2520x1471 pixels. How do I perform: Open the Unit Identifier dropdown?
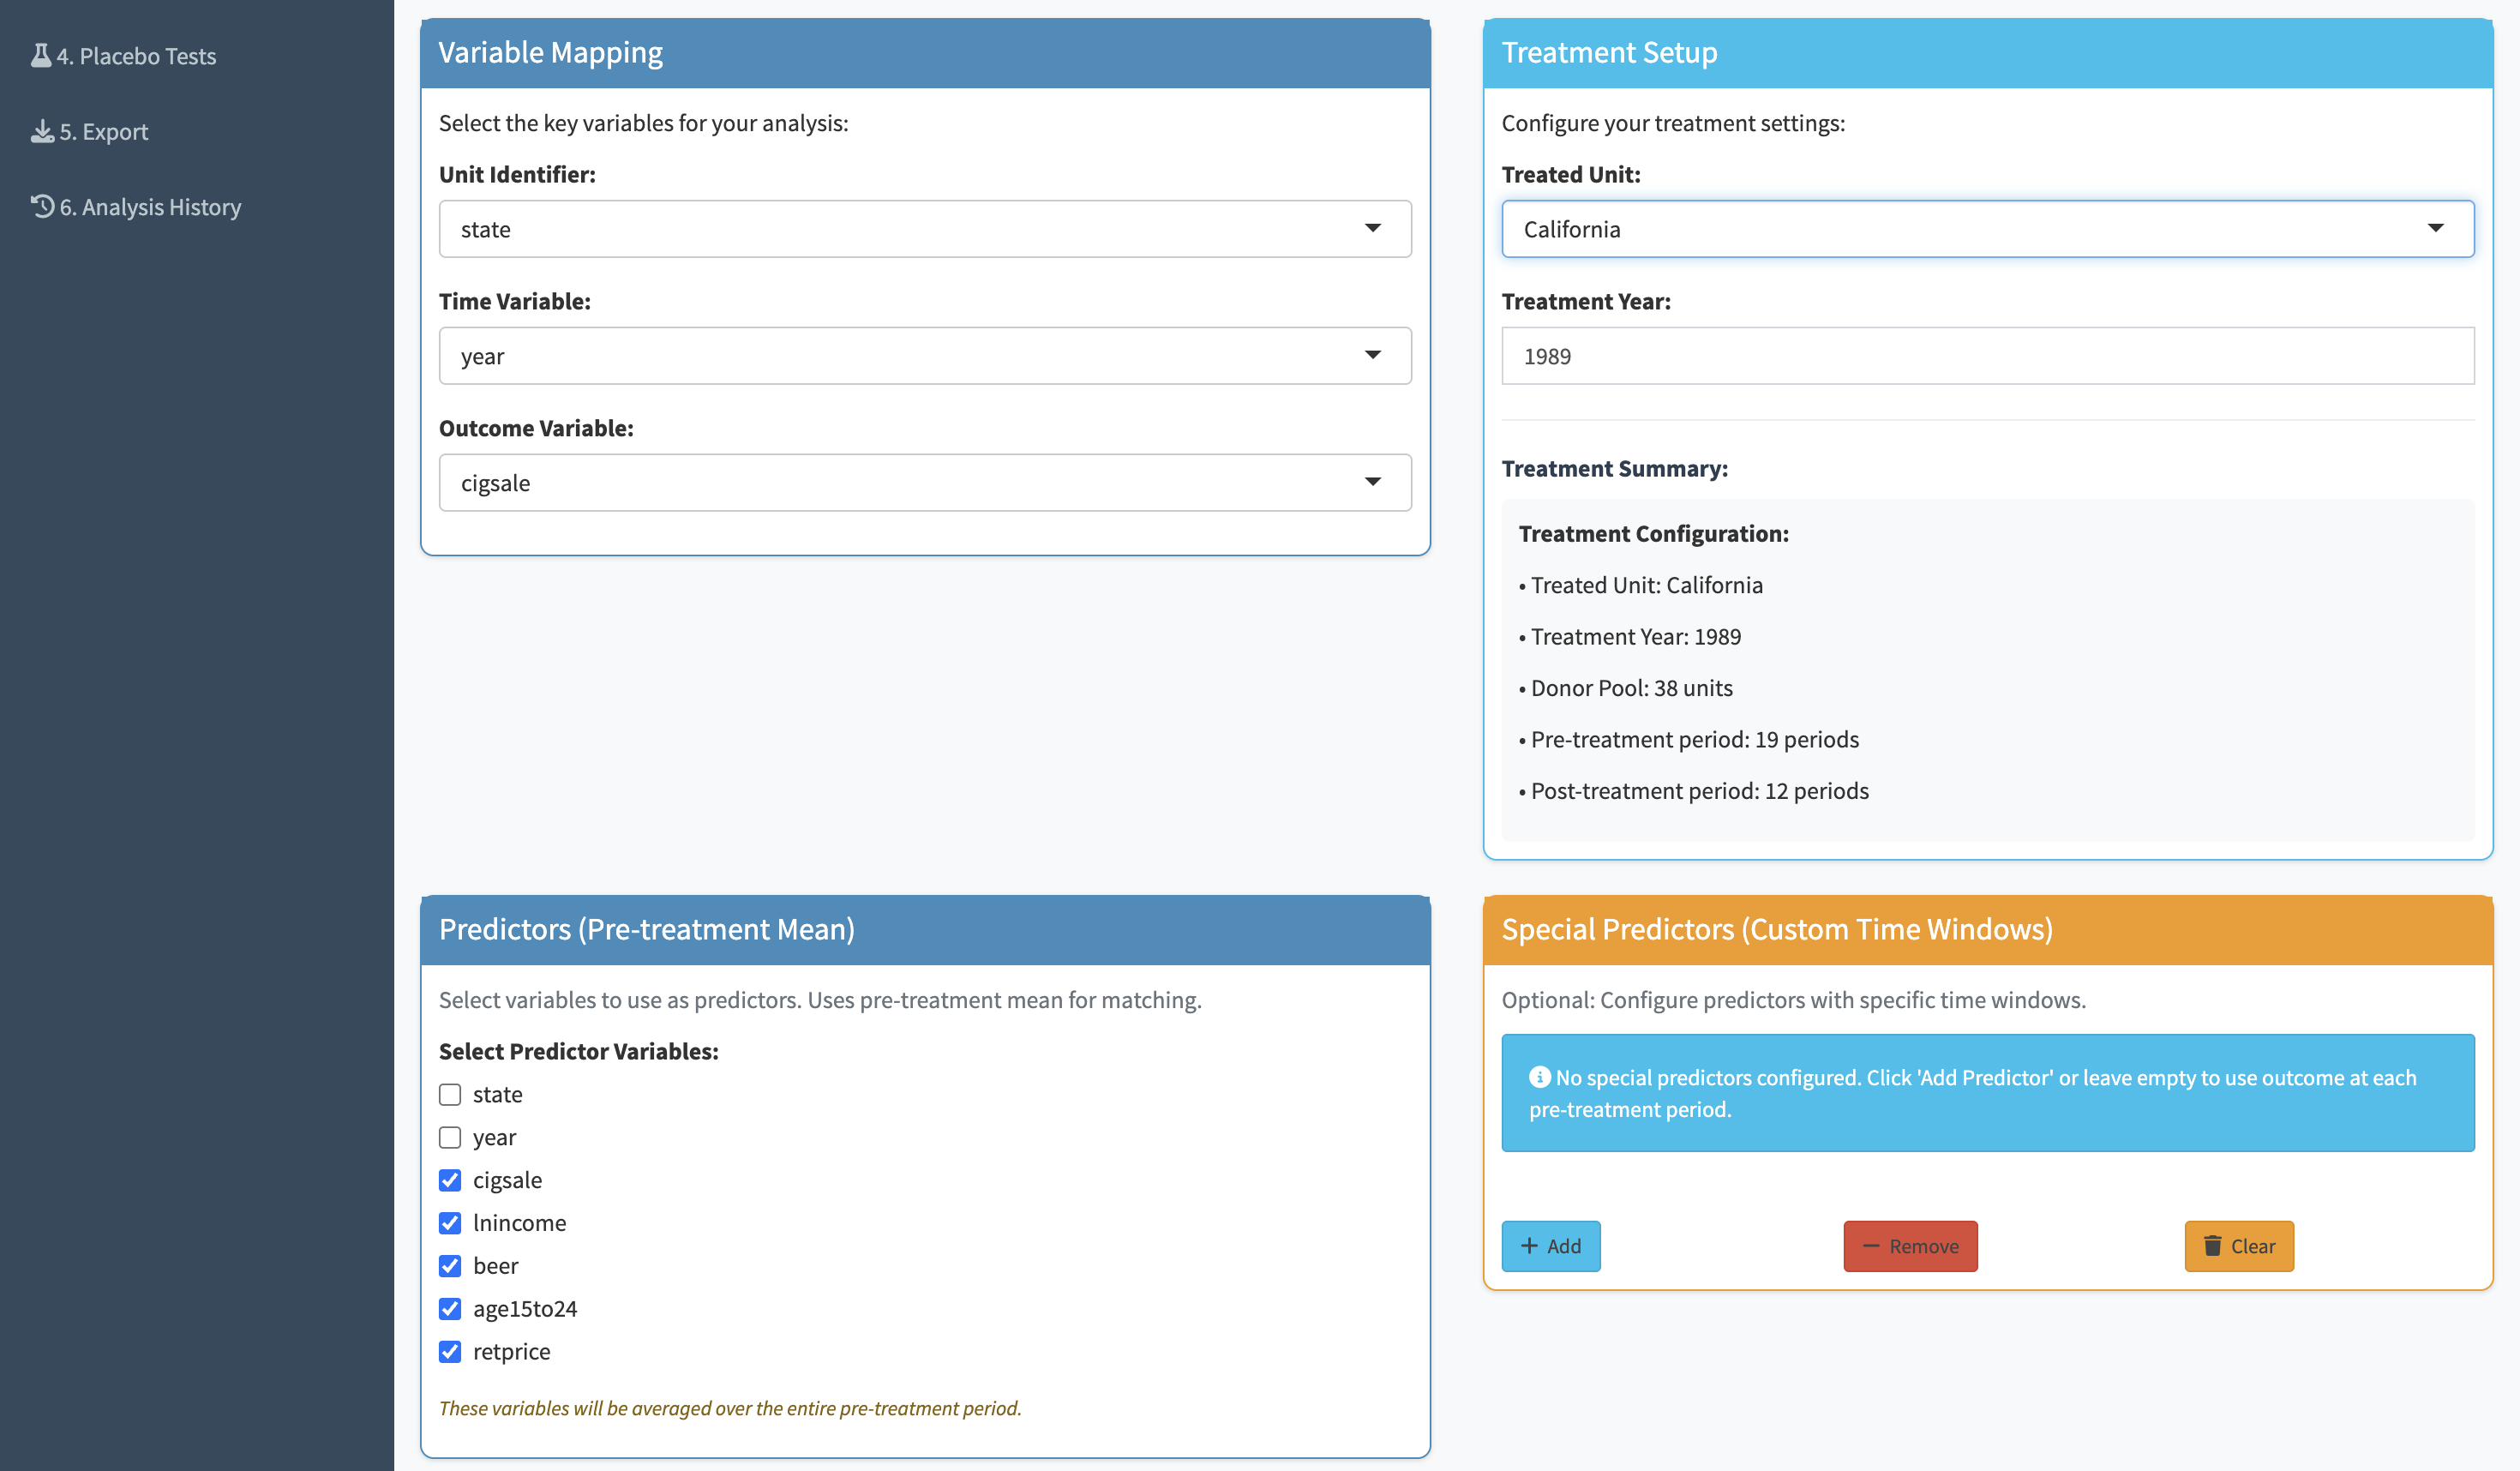click(924, 229)
